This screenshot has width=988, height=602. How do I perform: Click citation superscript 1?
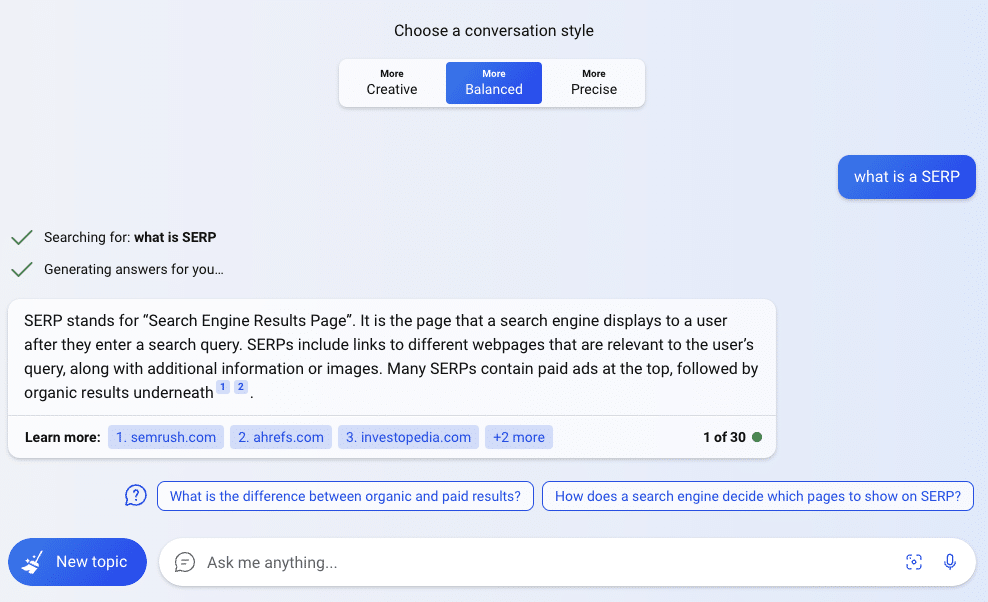click(222, 387)
